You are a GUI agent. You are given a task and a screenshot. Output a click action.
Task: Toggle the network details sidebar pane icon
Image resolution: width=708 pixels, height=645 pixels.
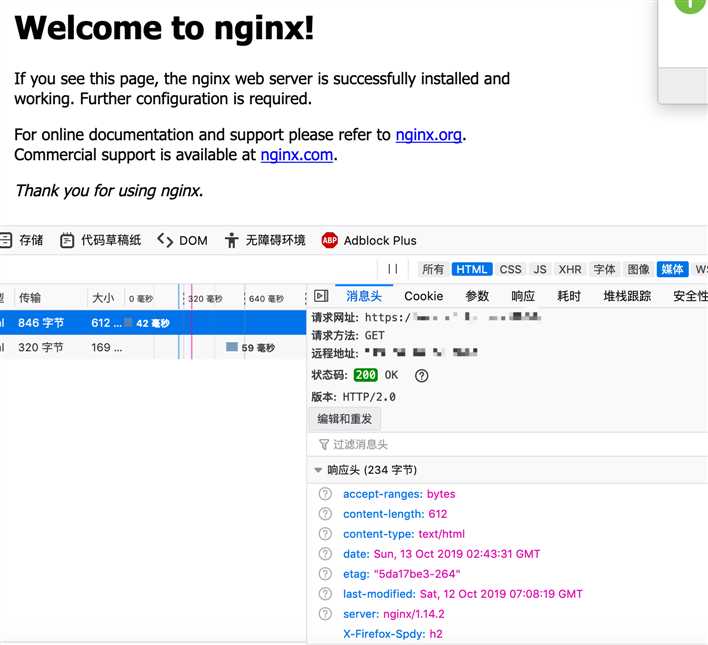(x=321, y=296)
